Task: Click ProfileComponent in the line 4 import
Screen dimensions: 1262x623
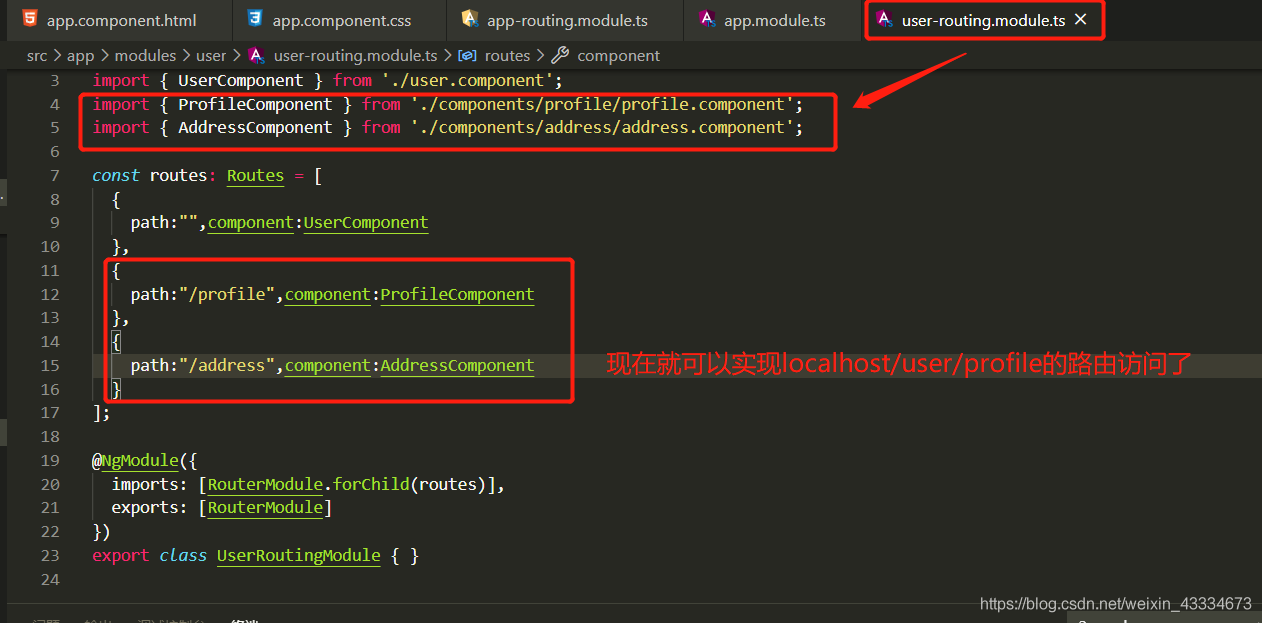Action: click(255, 104)
